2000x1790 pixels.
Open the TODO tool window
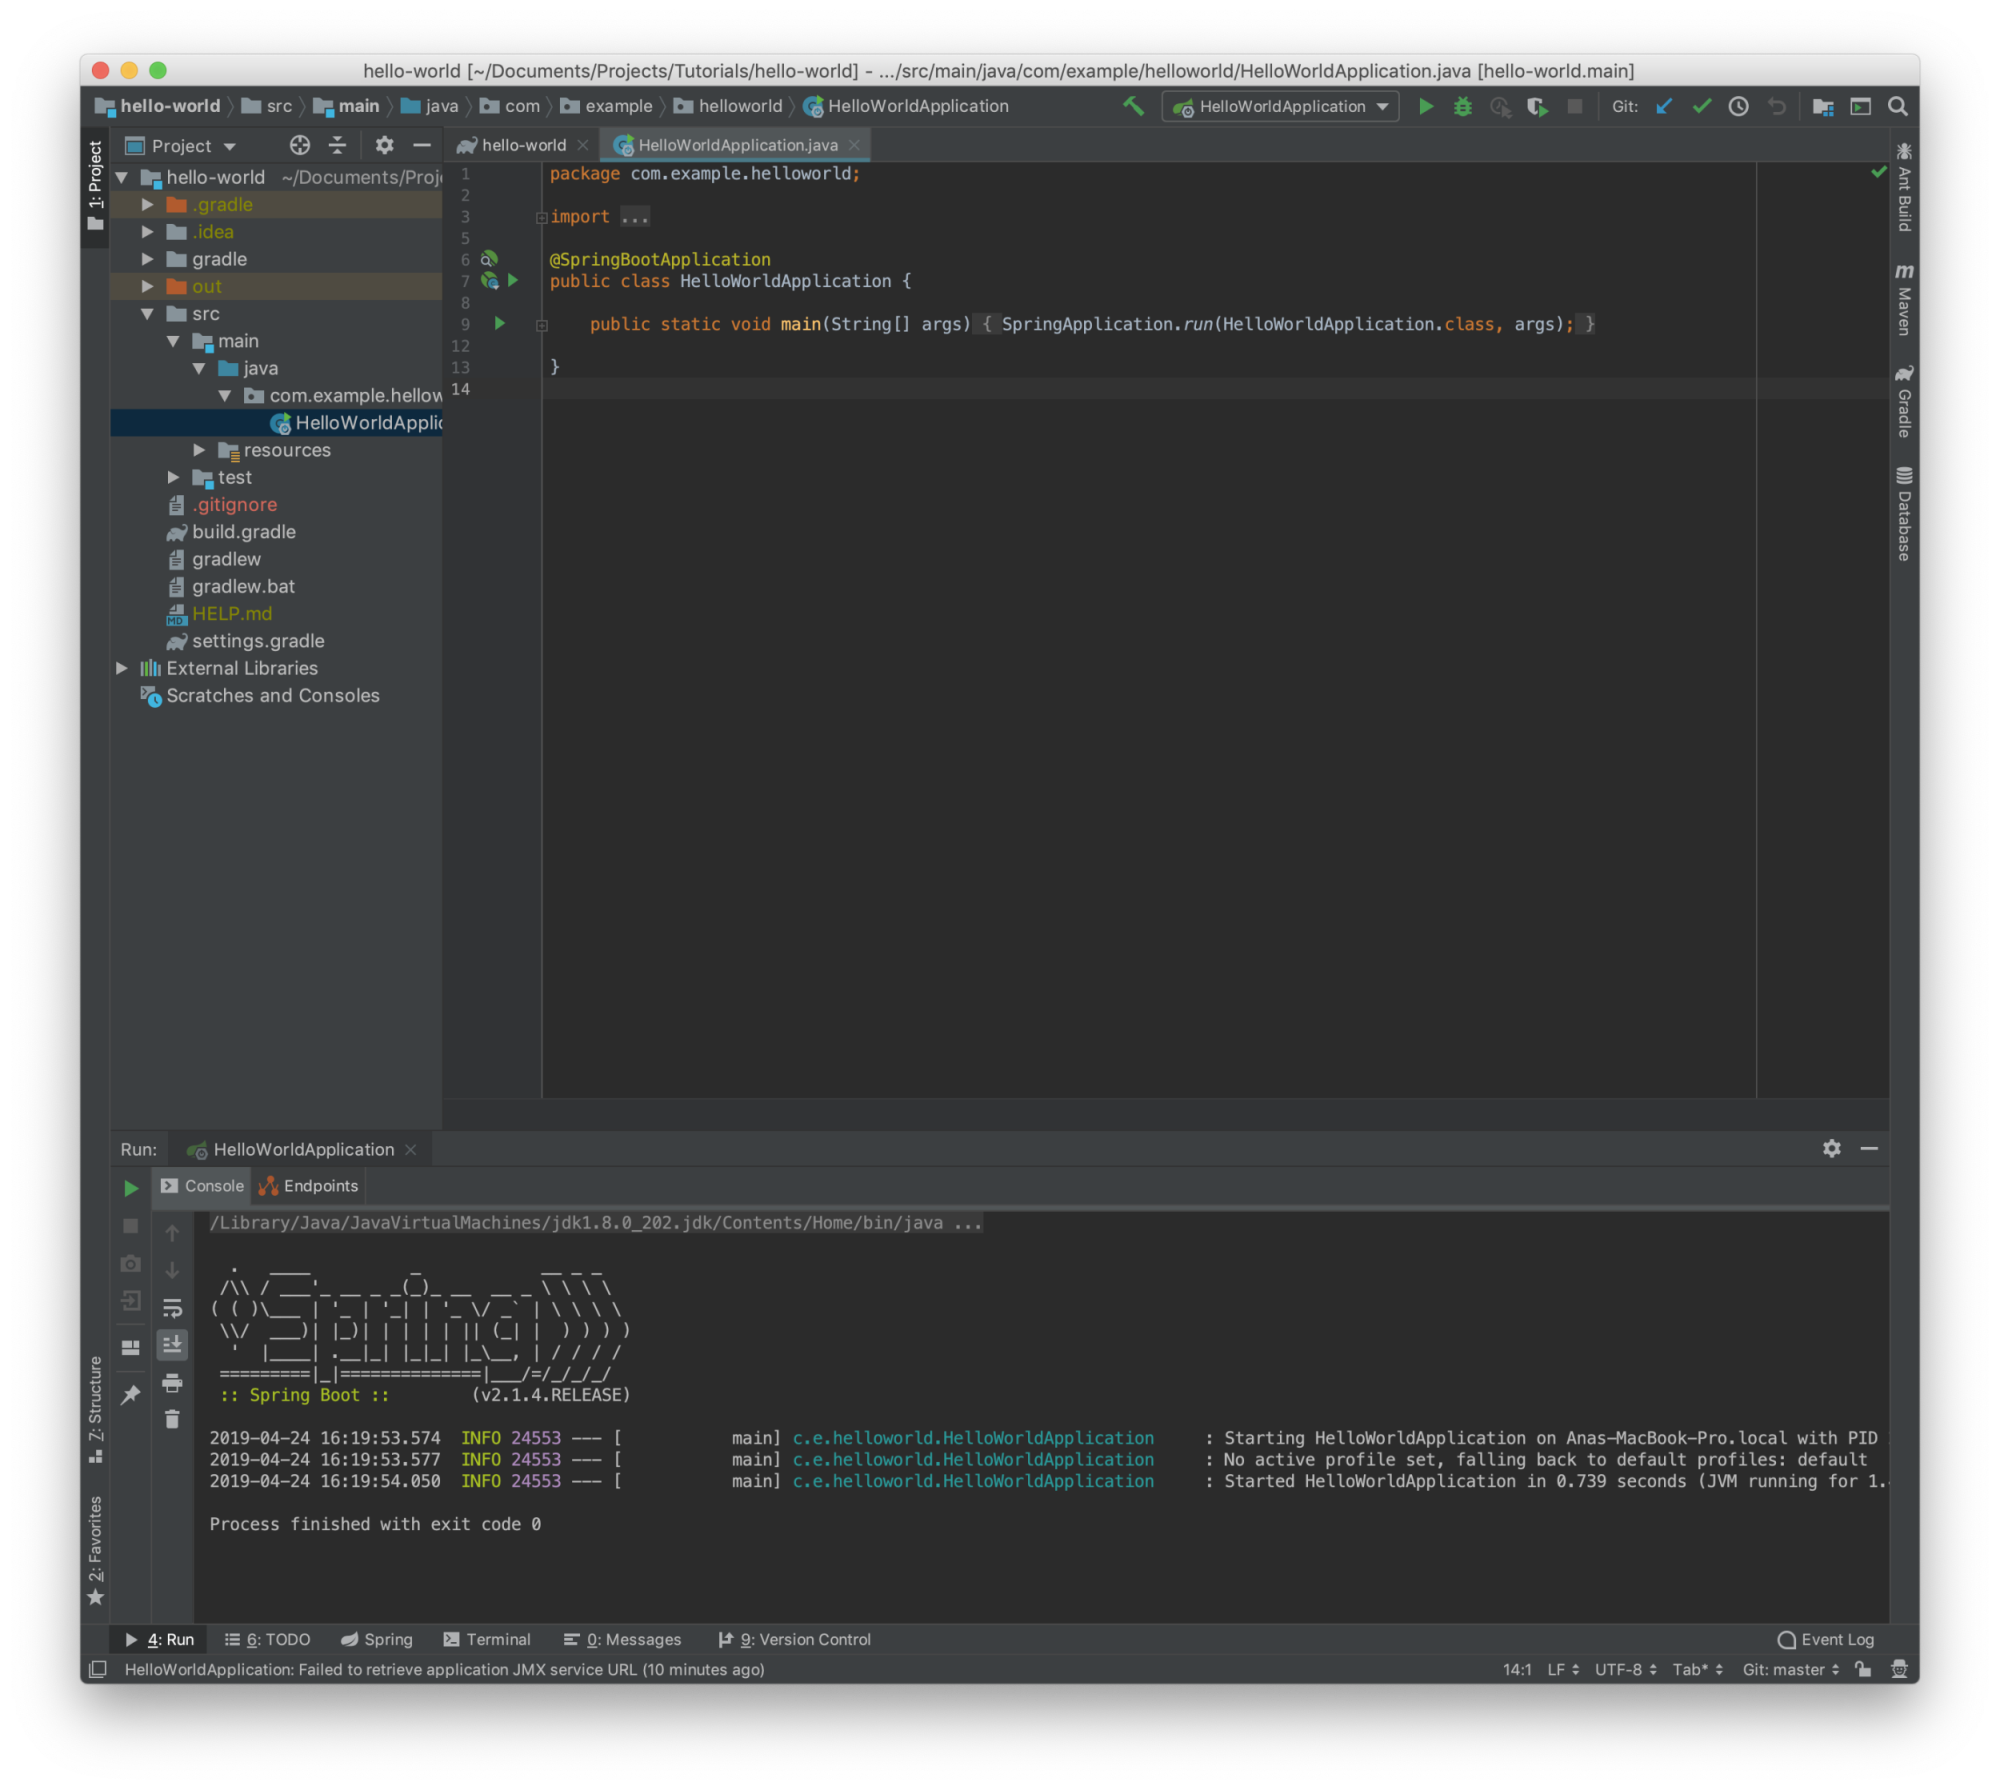(268, 1639)
